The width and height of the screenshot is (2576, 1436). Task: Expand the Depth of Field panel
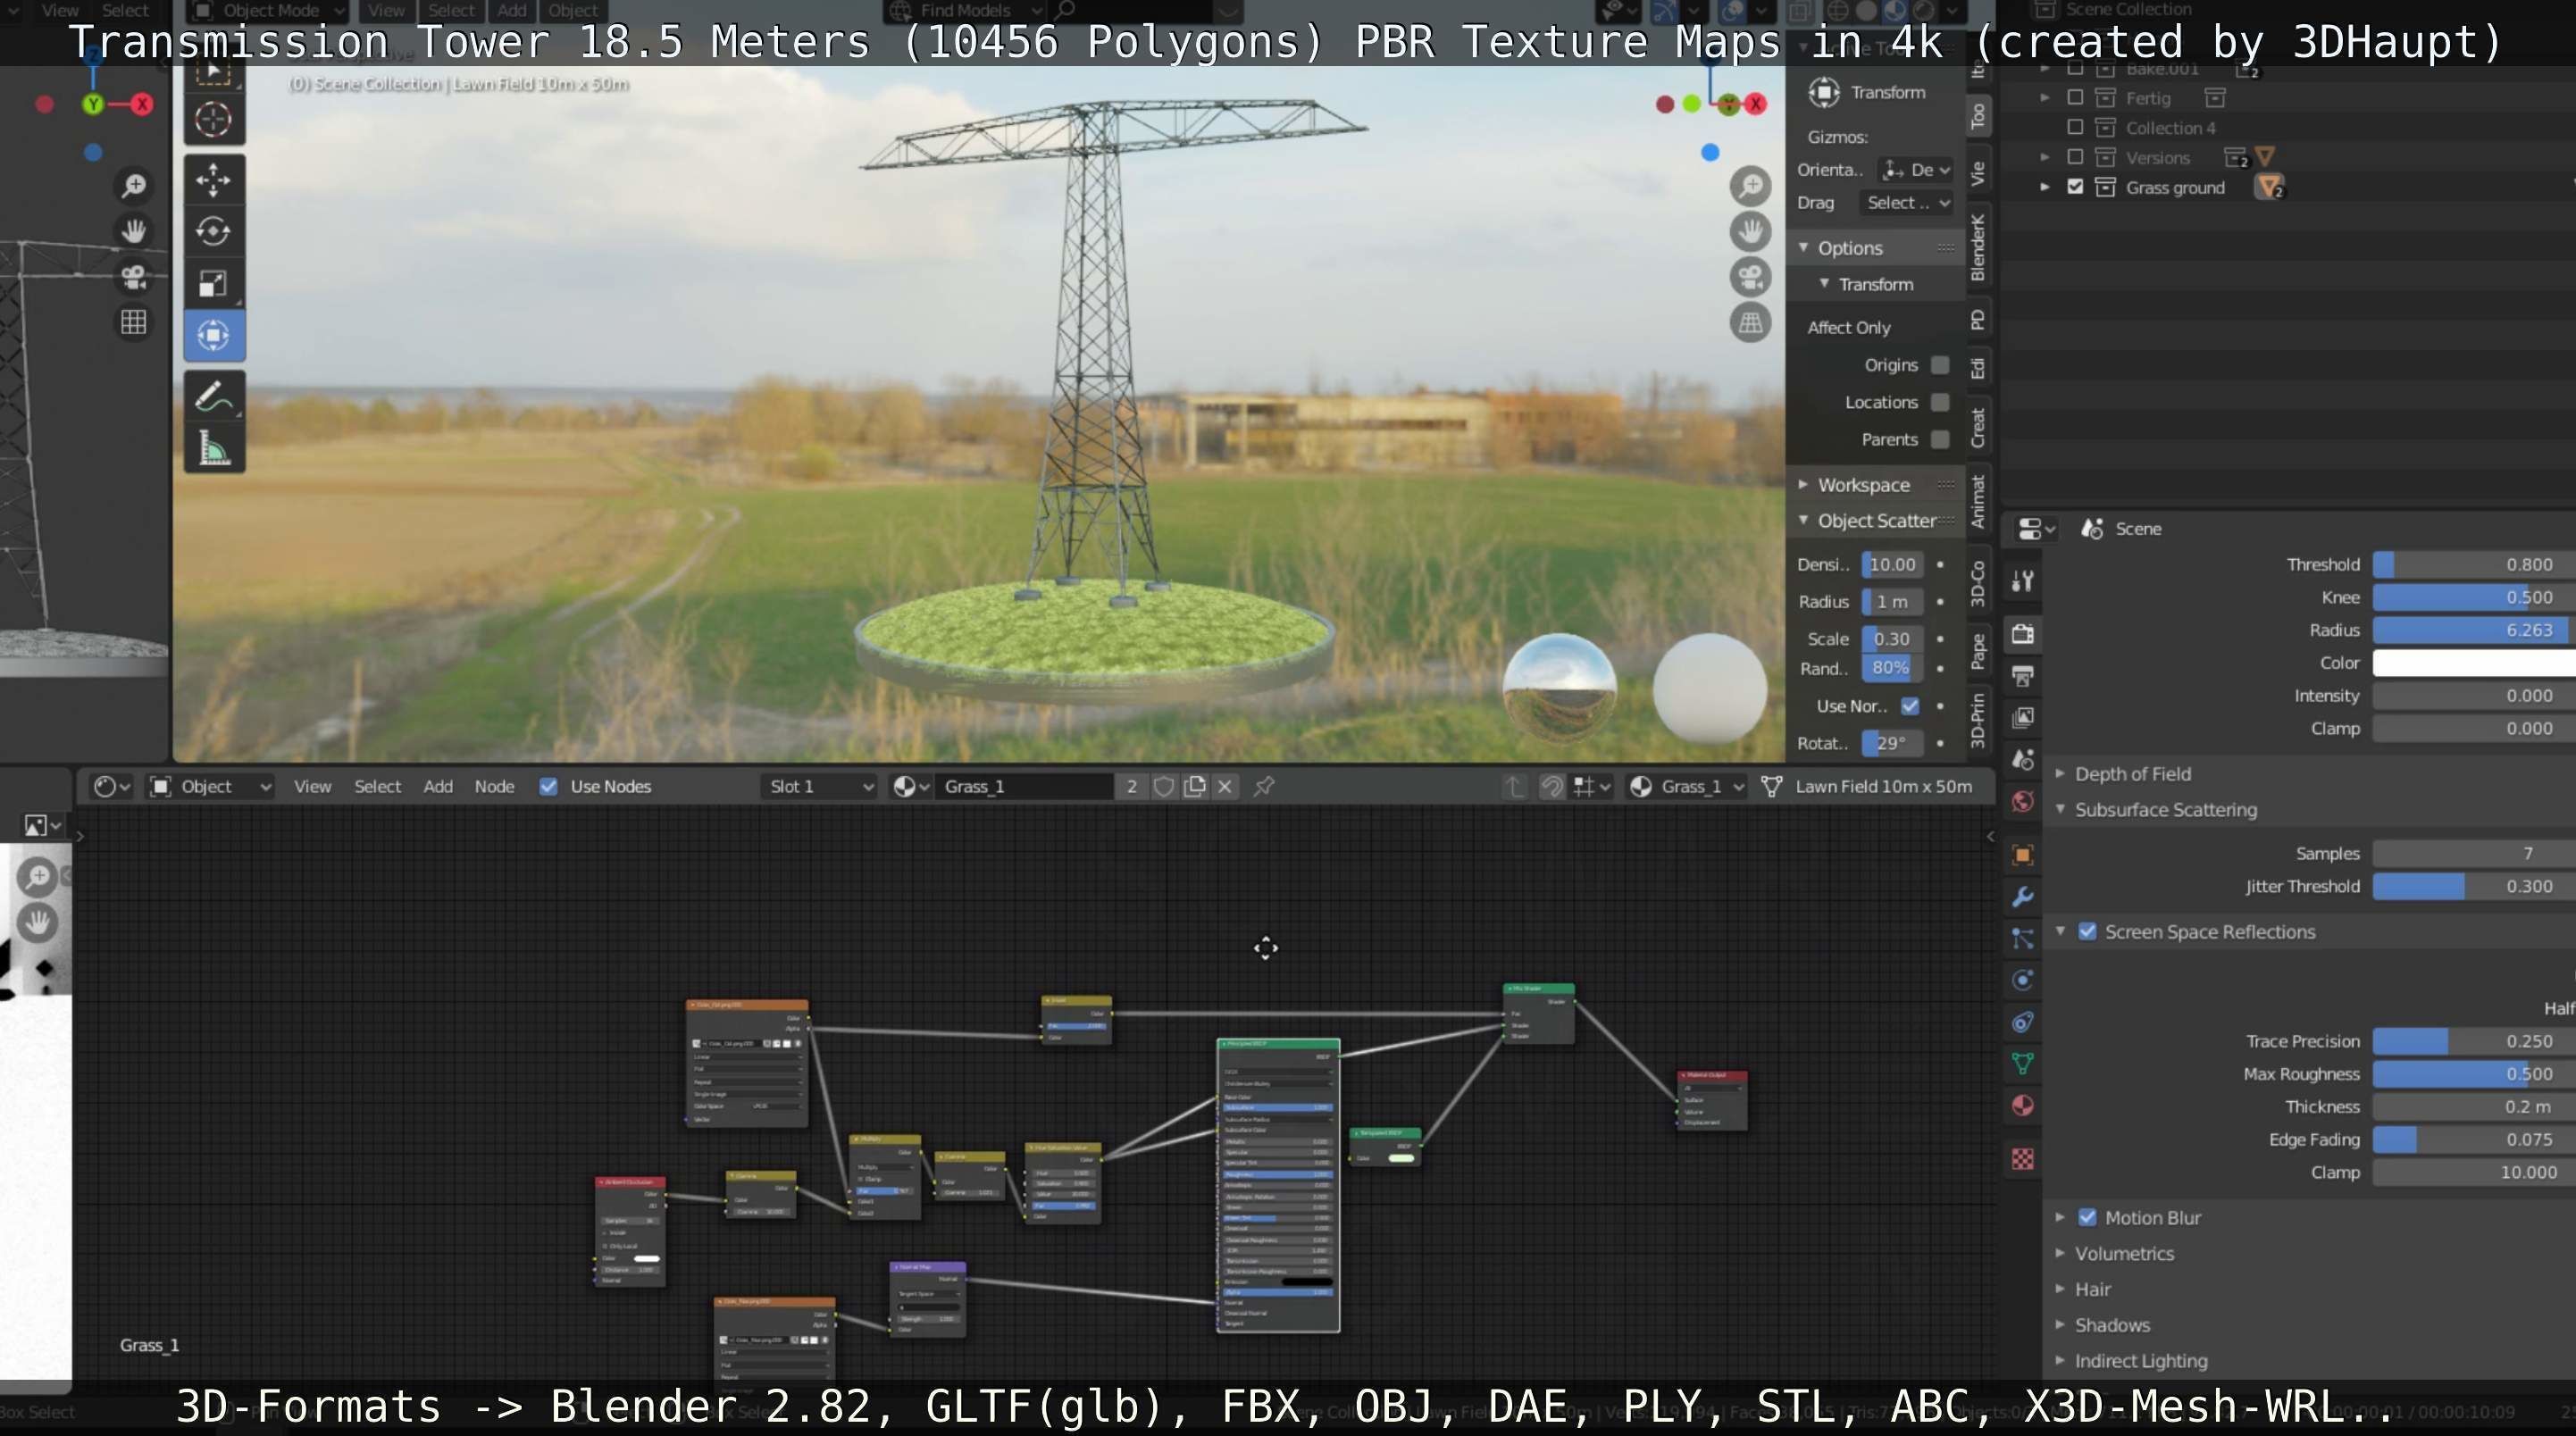pos(2132,773)
